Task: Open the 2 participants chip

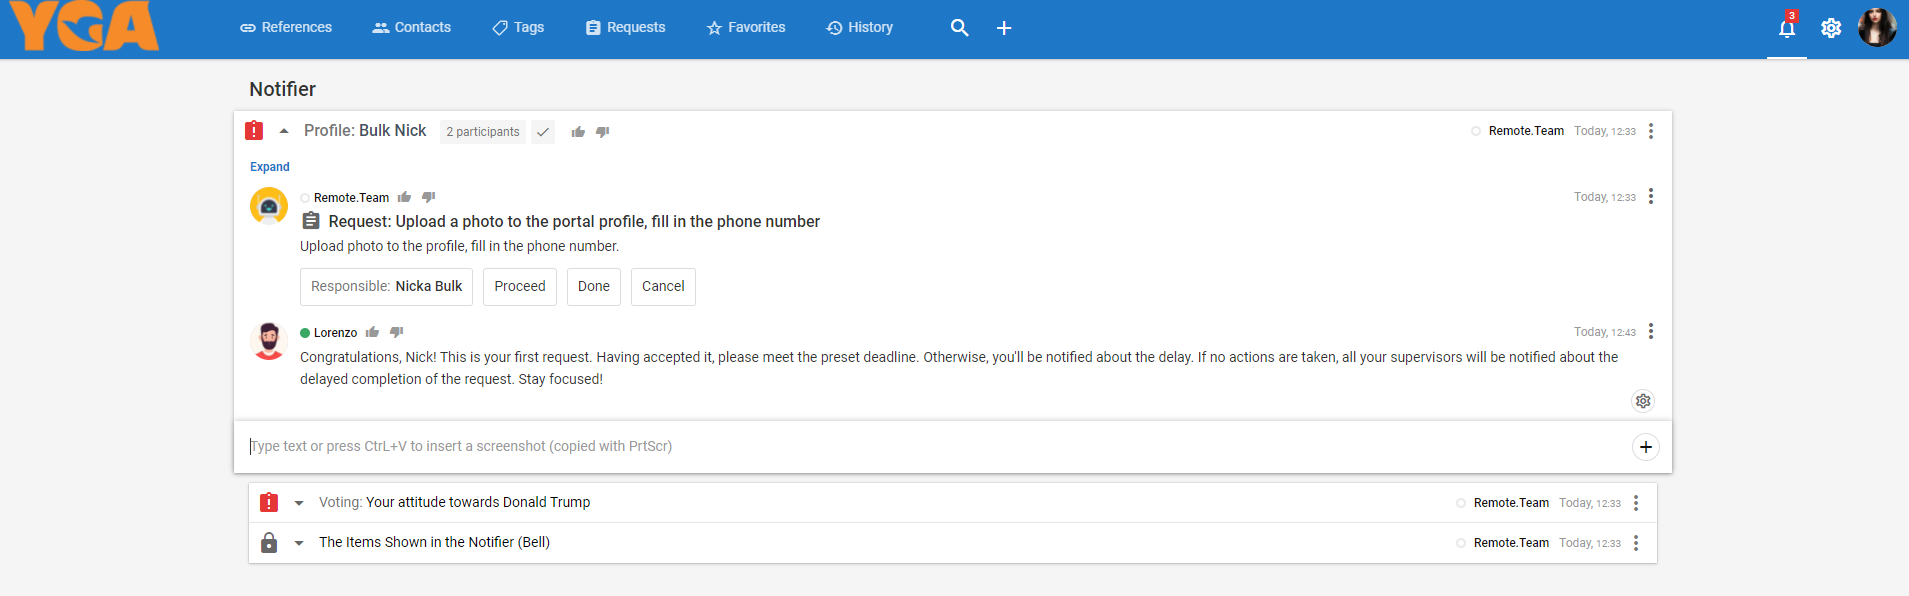Action: click(x=483, y=132)
